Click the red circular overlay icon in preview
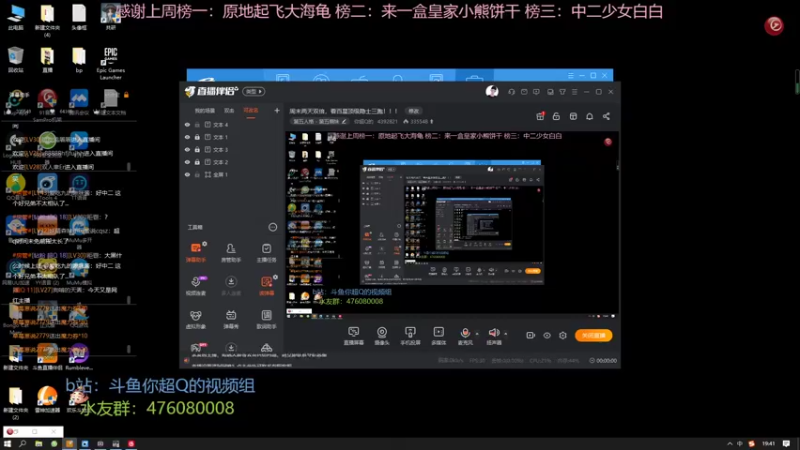This screenshot has width=800, height=450. pyautogui.click(x=608, y=142)
